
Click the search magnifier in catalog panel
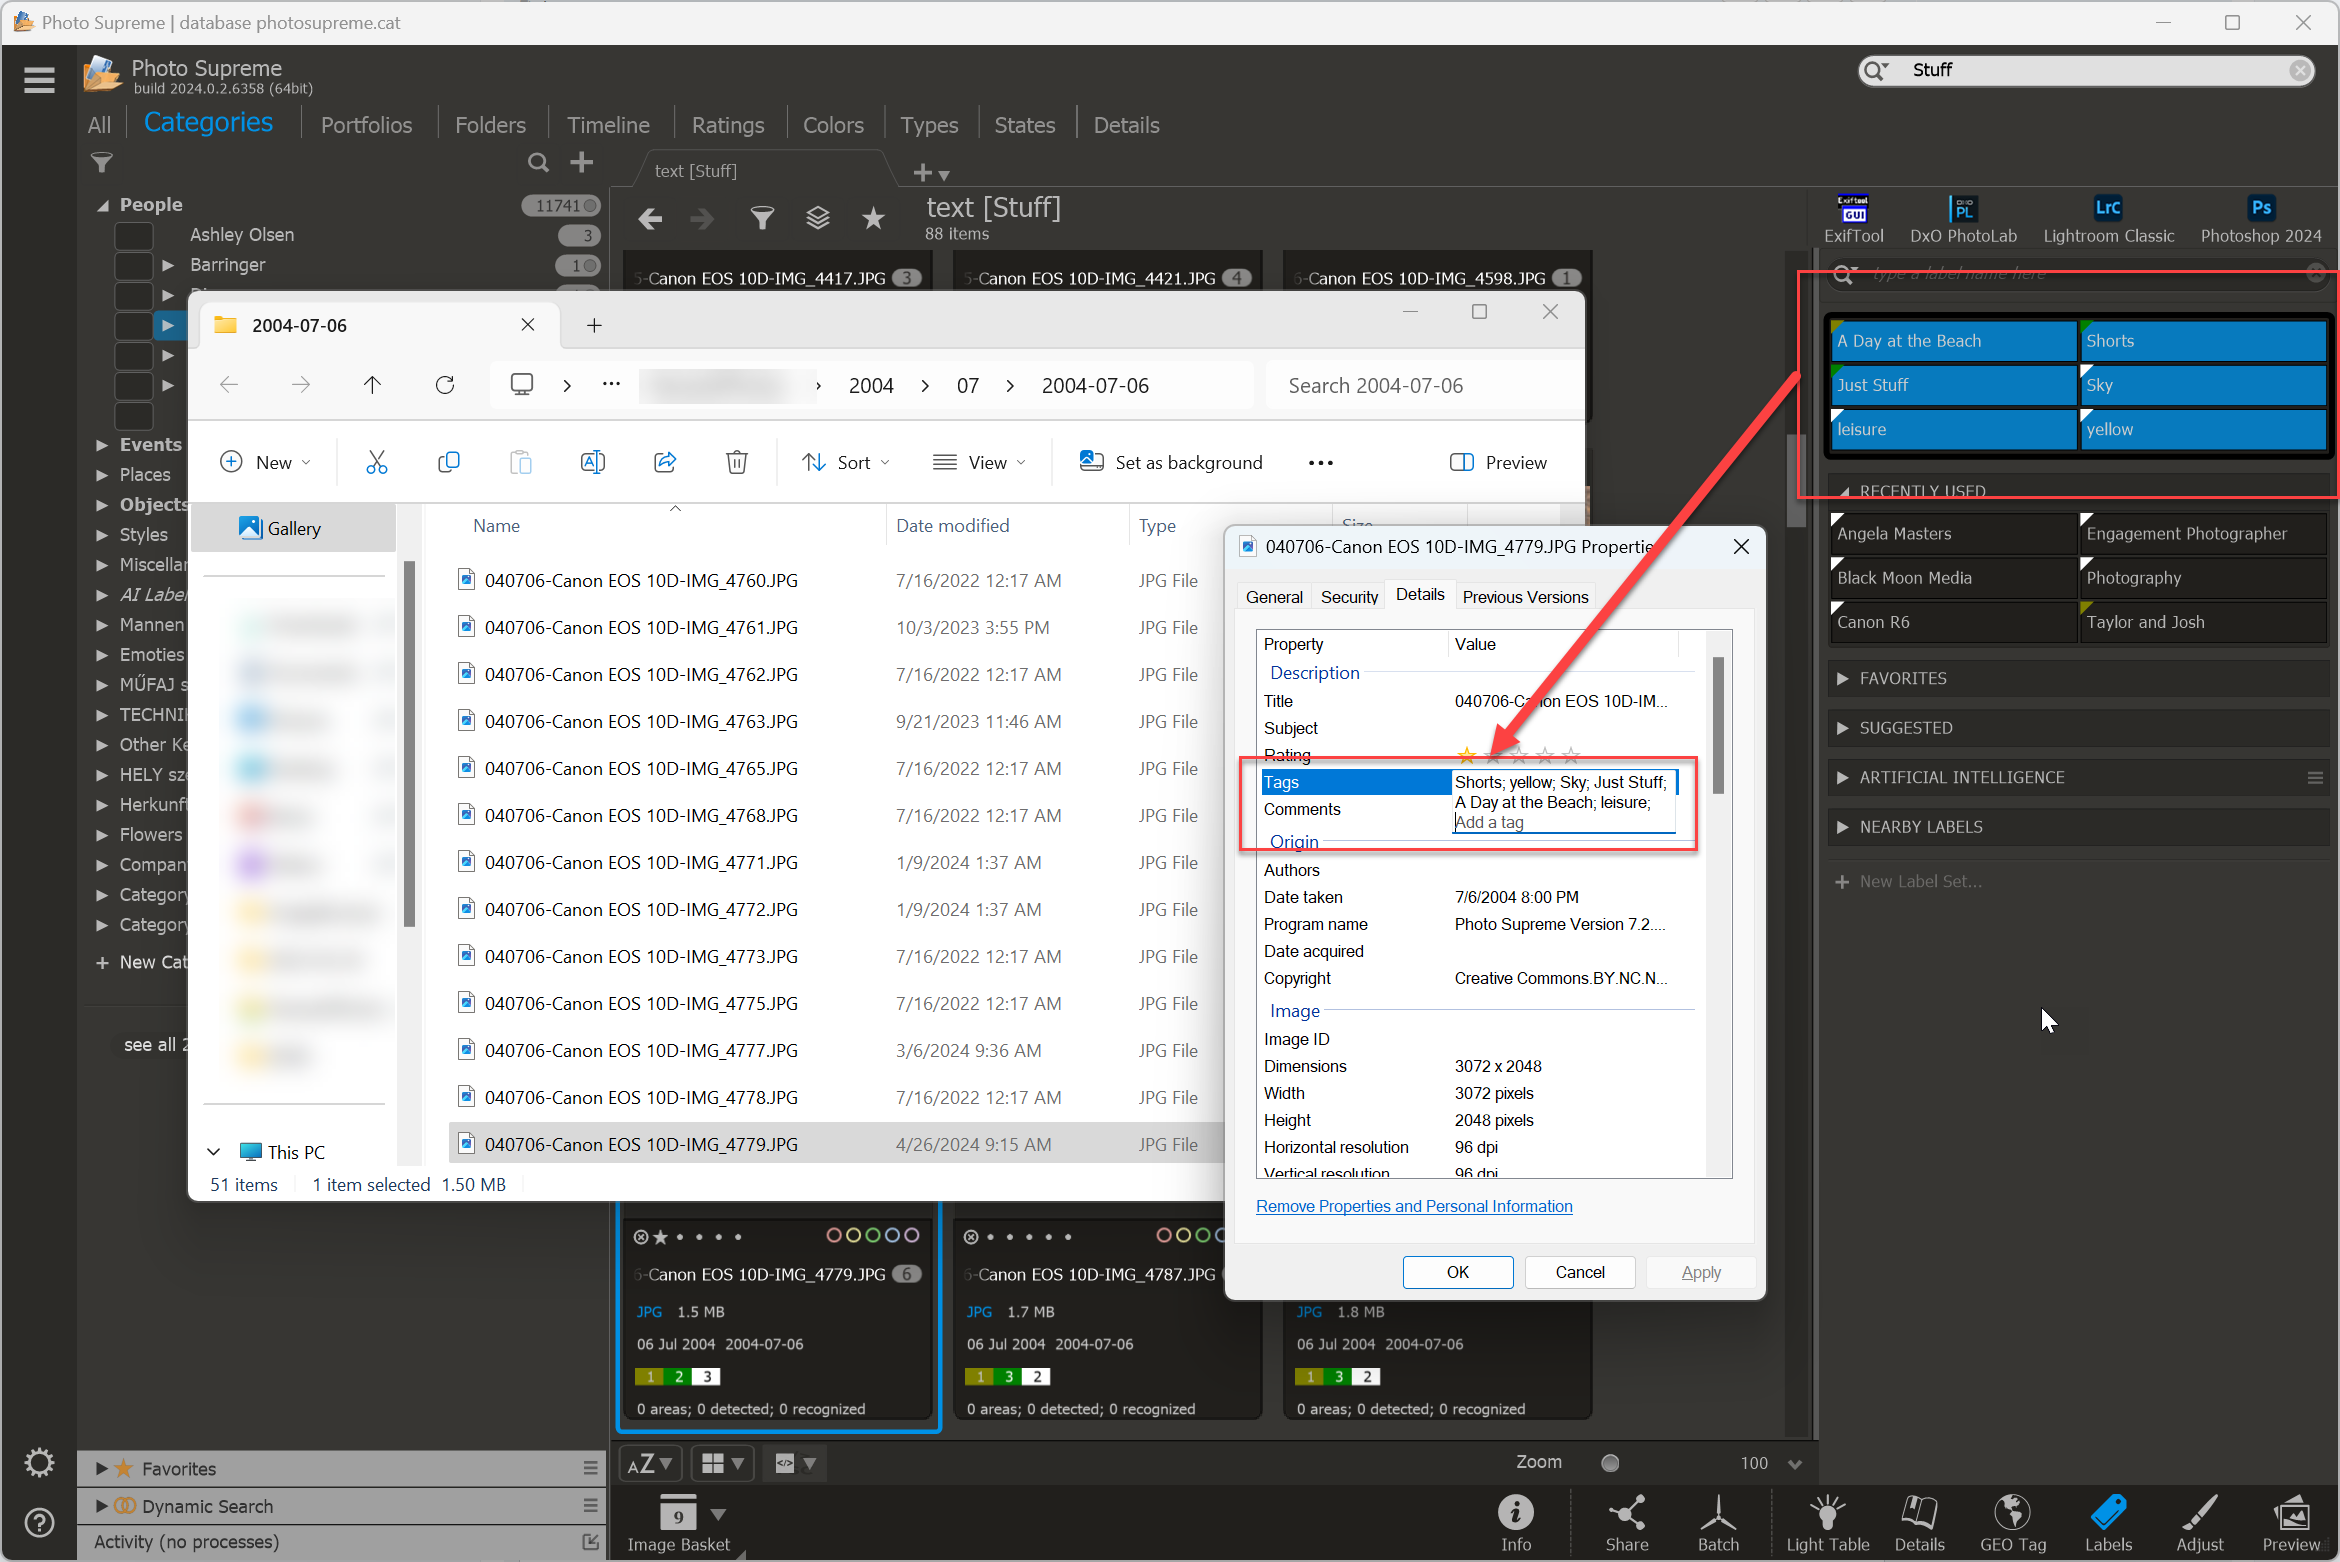tap(538, 162)
